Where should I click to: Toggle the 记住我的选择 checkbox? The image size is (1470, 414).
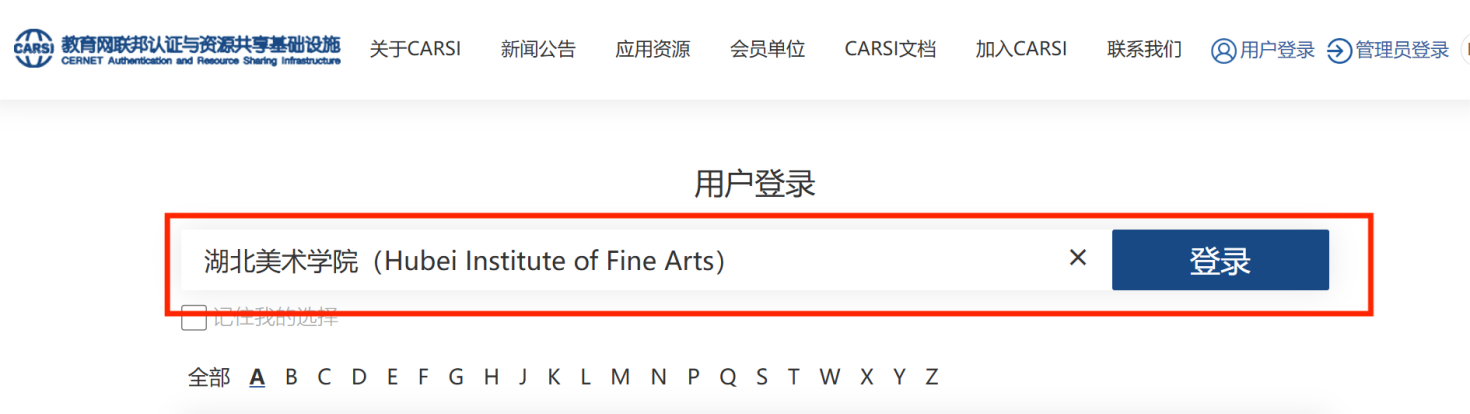193,318
